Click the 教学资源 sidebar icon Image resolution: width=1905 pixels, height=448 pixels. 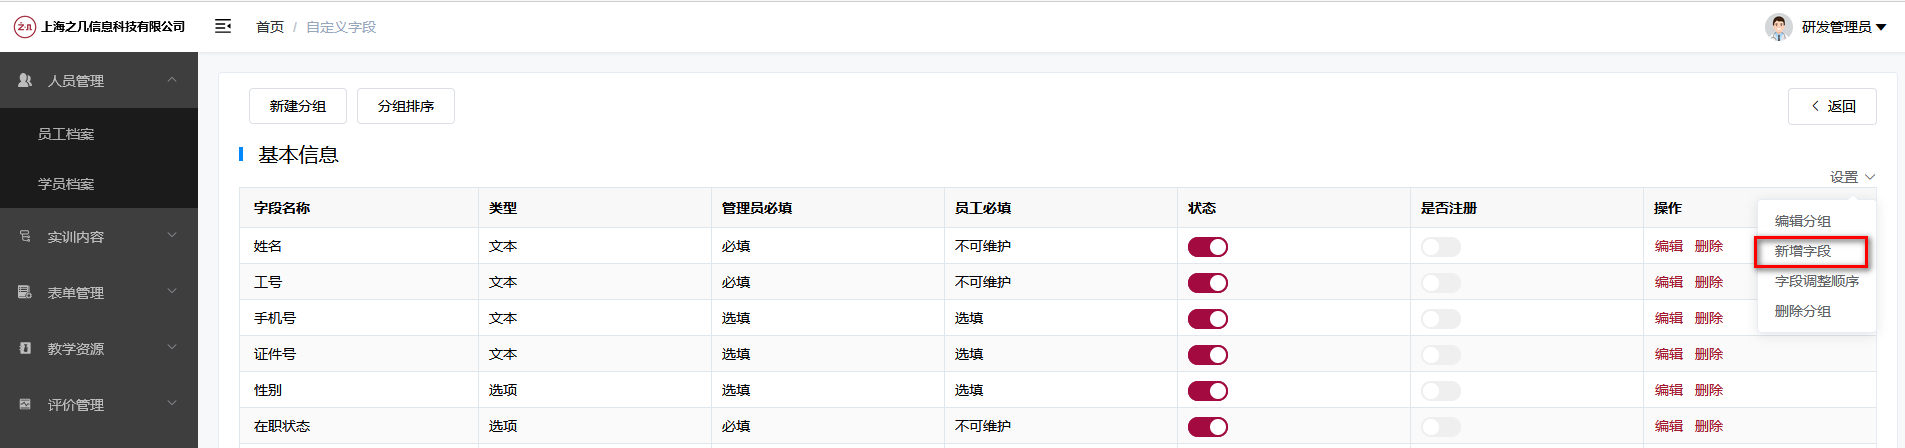coord(25,348)
